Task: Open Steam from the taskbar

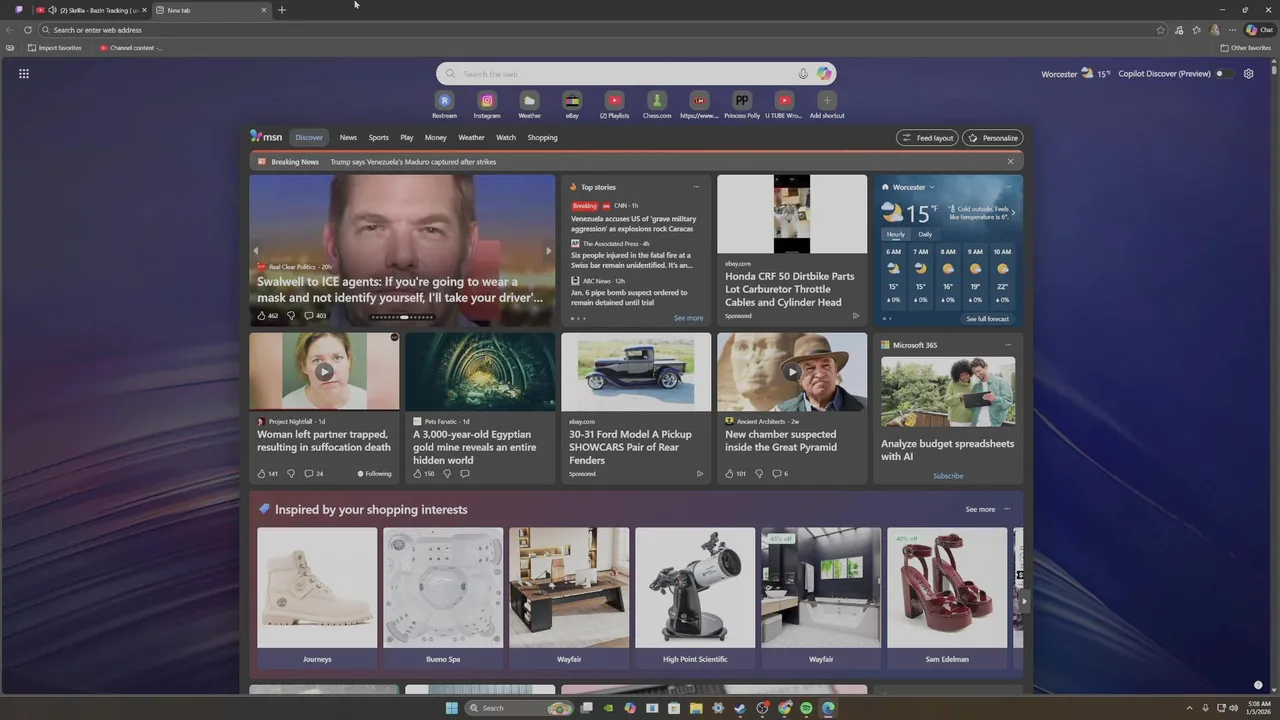Action: tap(740, 708)
